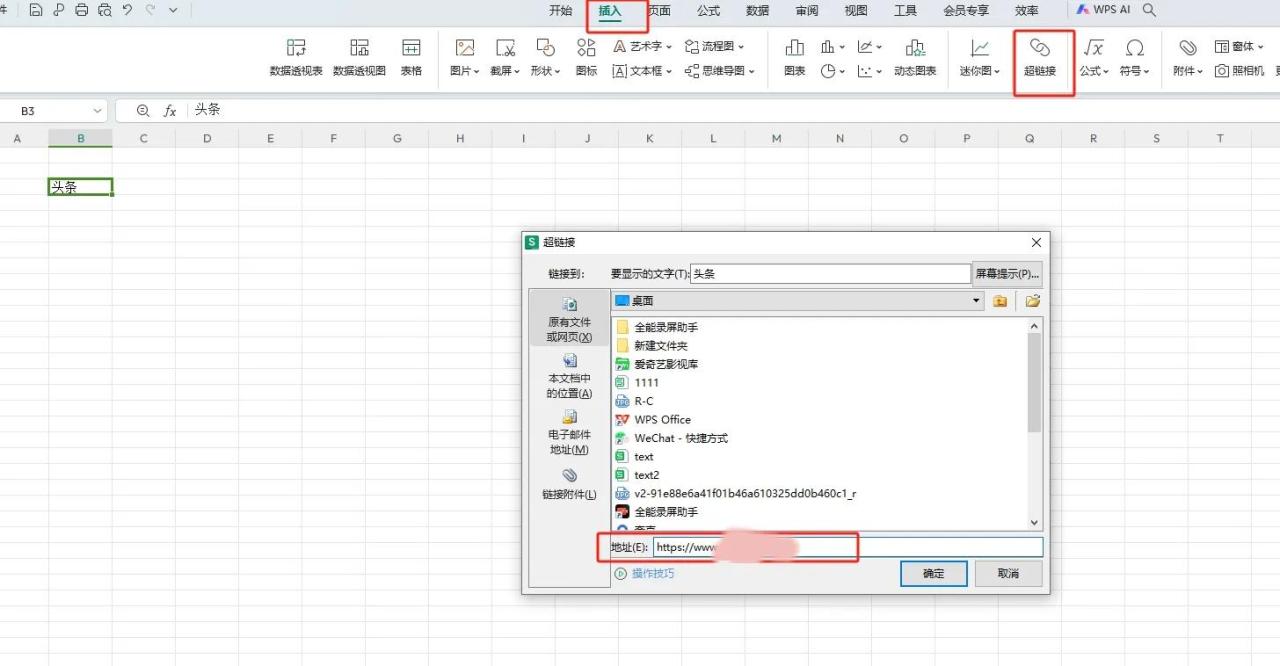Insert a 文本框 text box

click(642, 71)
